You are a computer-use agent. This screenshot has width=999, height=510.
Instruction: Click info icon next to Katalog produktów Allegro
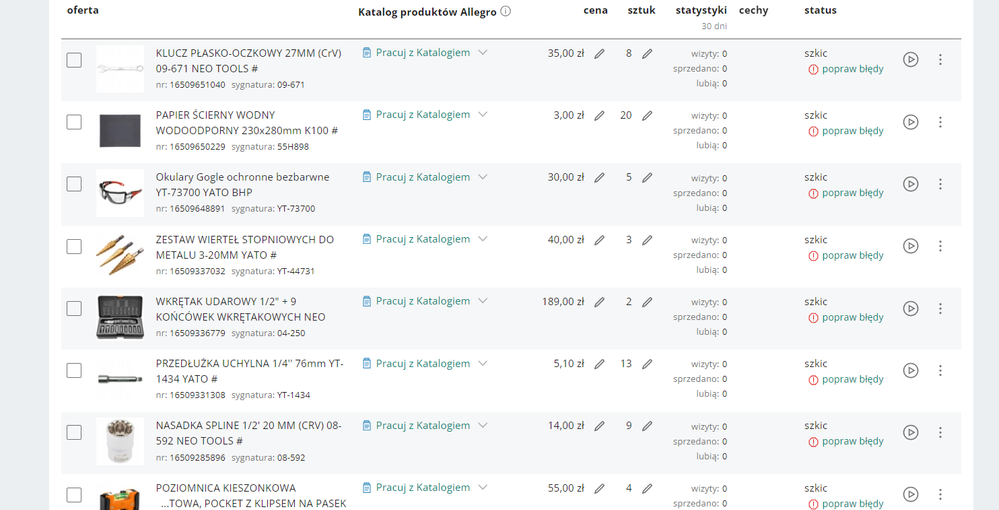pyautogui.click(x=505, y=11)
